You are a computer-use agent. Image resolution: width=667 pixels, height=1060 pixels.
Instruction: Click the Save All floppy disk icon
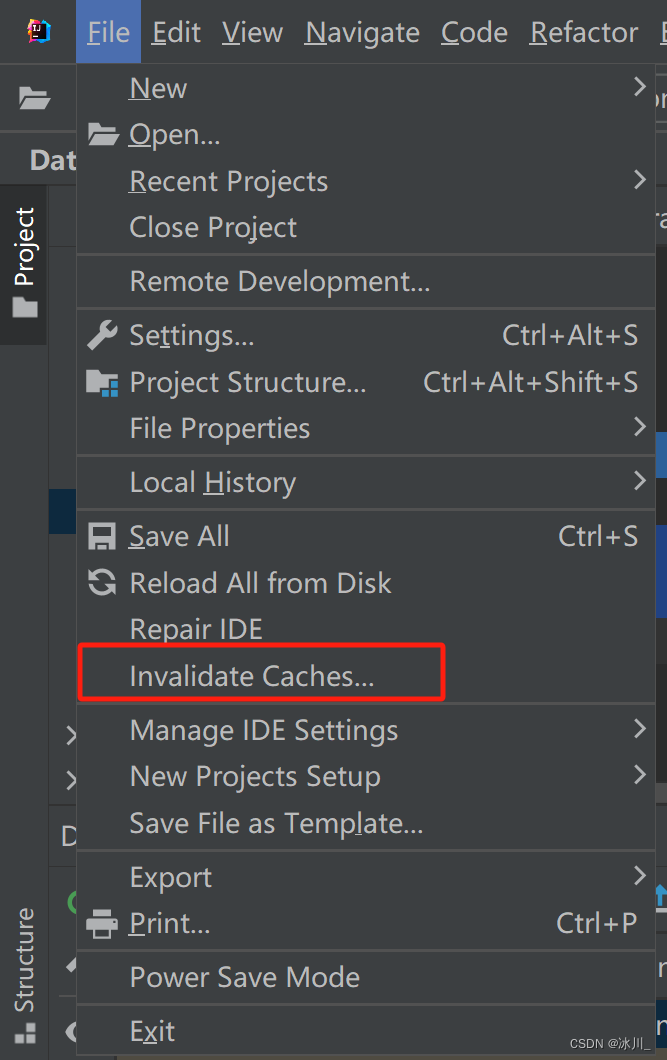[102, 537]
